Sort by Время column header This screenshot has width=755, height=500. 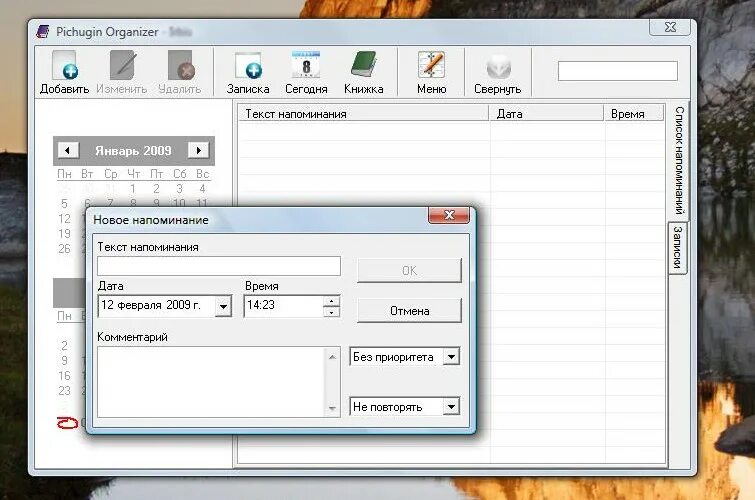pyautogui.click(x=634, y=114)
